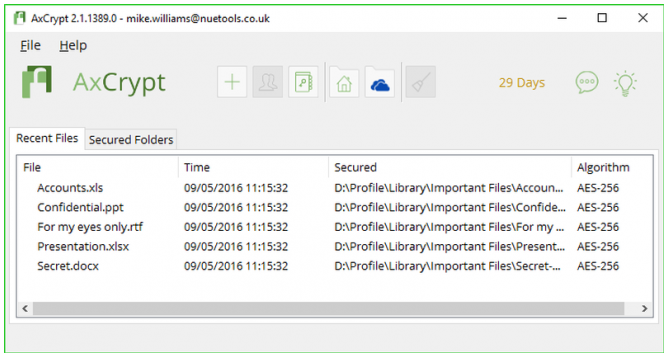This screenshot has height=360, width=664.
Task: Click the secured path ending in For my ...
Action: pyautogui.click(x=449, y=227)
